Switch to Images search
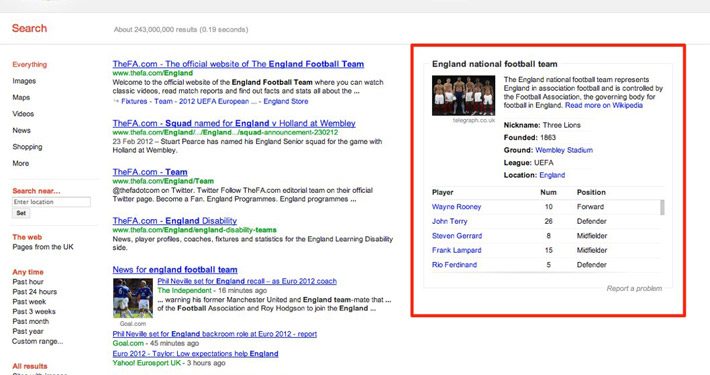 pos(24,81)
